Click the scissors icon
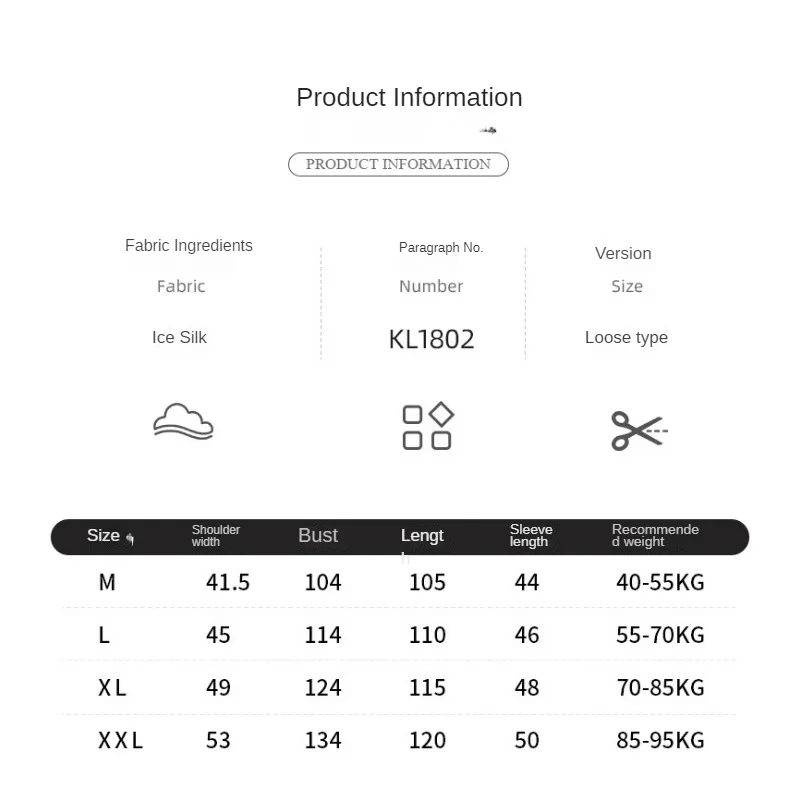 coord(638,431)
